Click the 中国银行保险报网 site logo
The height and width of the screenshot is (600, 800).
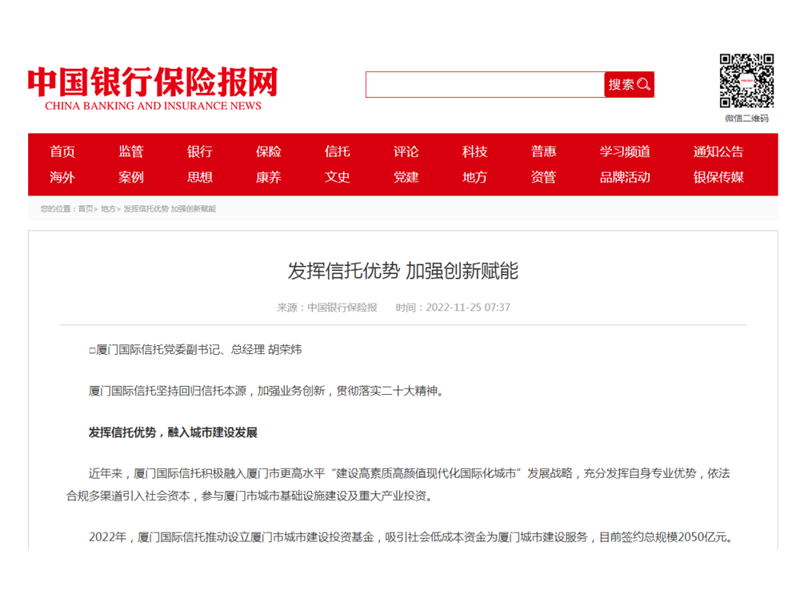coord(152,86)
